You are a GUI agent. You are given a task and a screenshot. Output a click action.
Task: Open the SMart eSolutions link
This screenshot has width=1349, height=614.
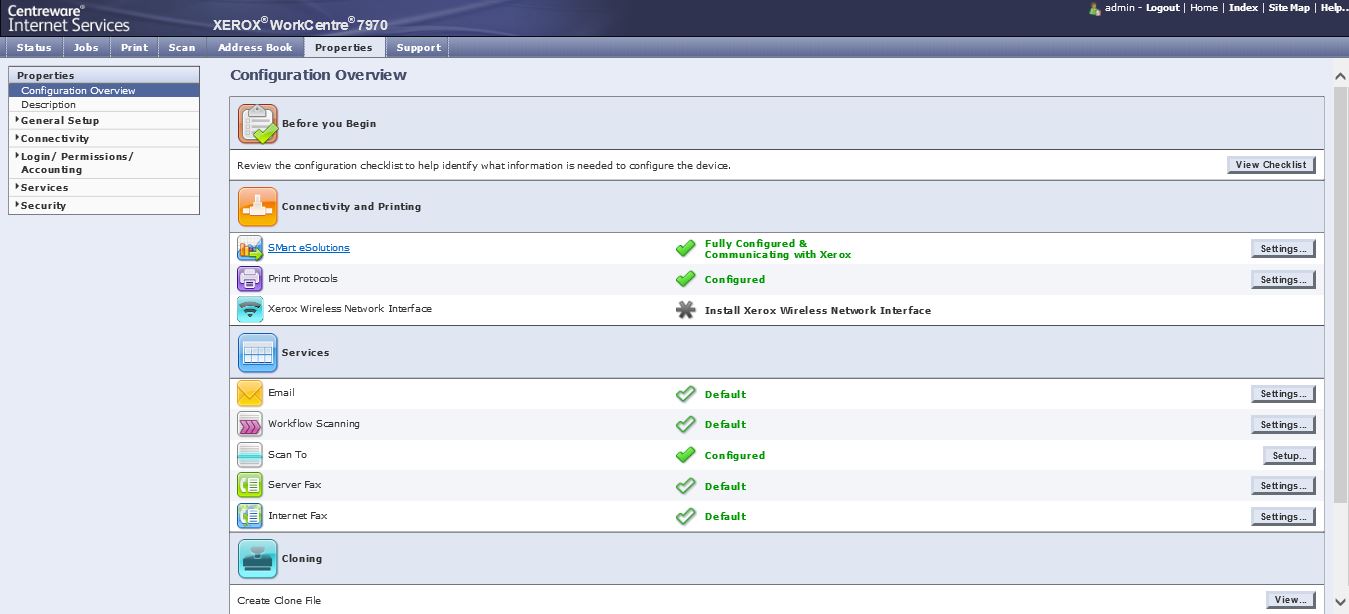[309, 247]
